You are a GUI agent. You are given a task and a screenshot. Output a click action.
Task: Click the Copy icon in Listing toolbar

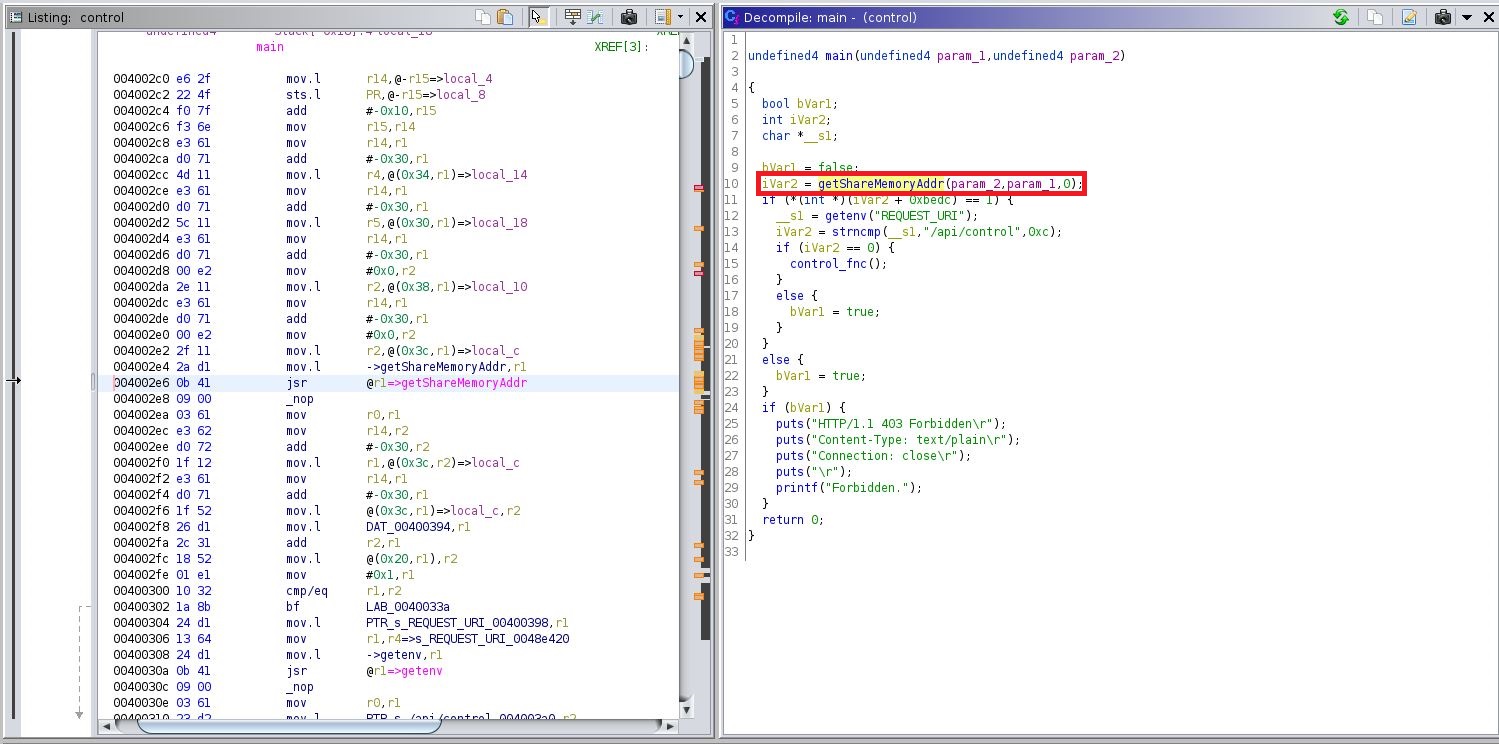(x=483, y=17)
